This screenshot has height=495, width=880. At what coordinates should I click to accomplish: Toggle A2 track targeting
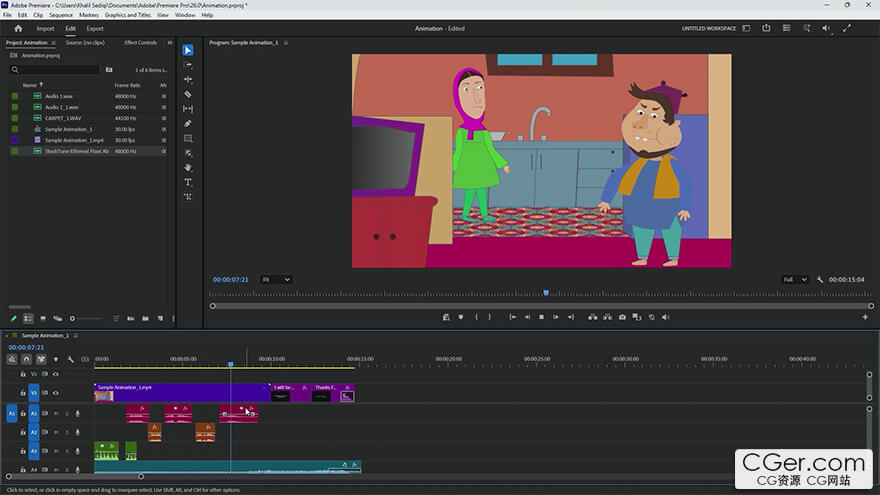coord(34,432)
